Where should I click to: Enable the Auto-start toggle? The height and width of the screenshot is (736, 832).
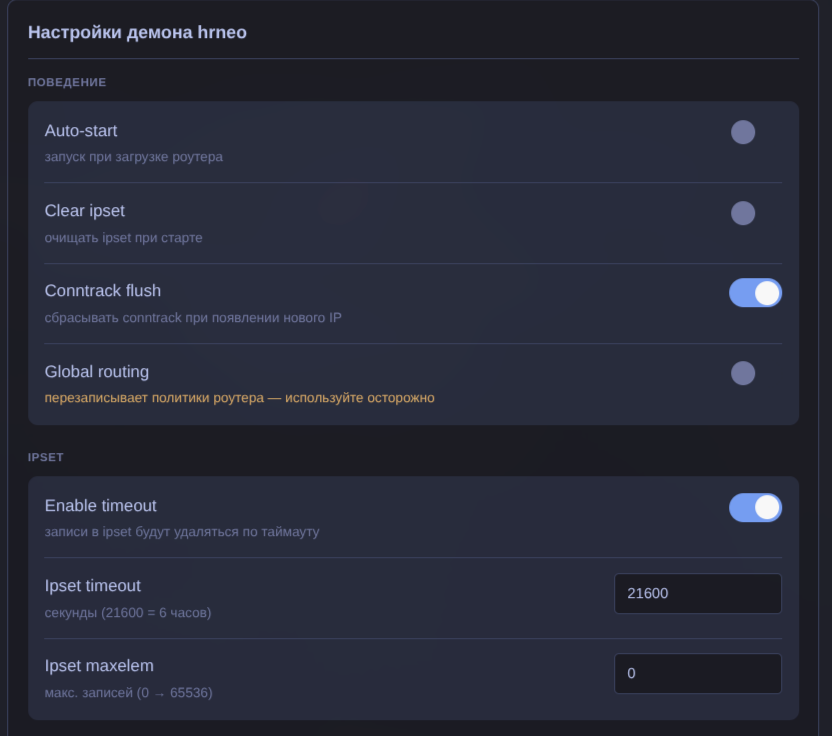point(754,132)
